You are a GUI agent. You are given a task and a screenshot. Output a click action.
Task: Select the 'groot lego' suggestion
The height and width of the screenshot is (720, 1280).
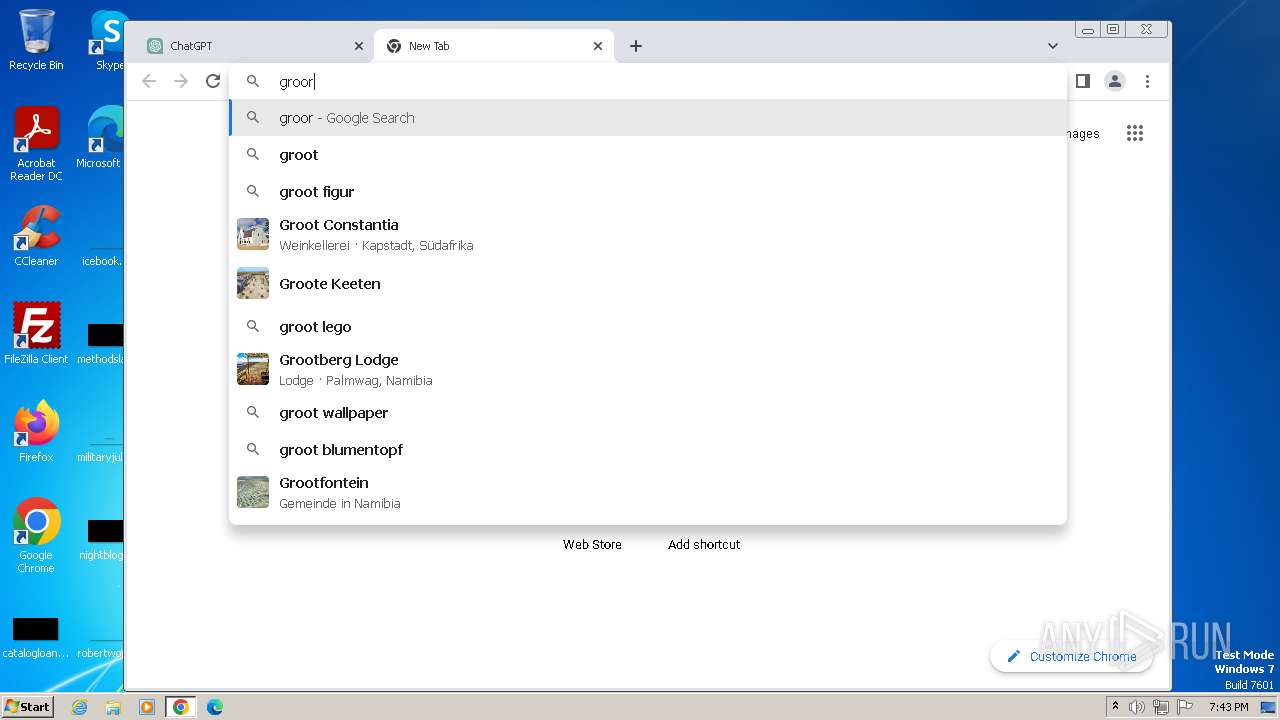pyautogui.click(x=647, y=327)
